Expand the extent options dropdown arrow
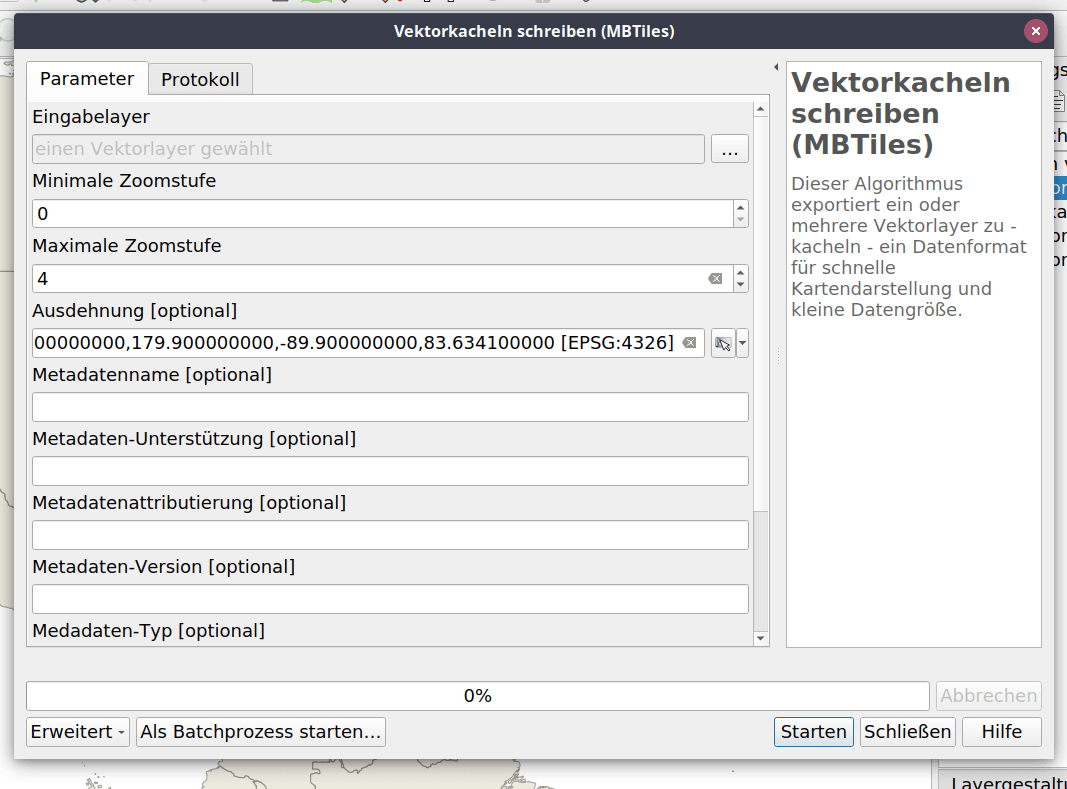1067x789 pixels. [x=742, y=343]
